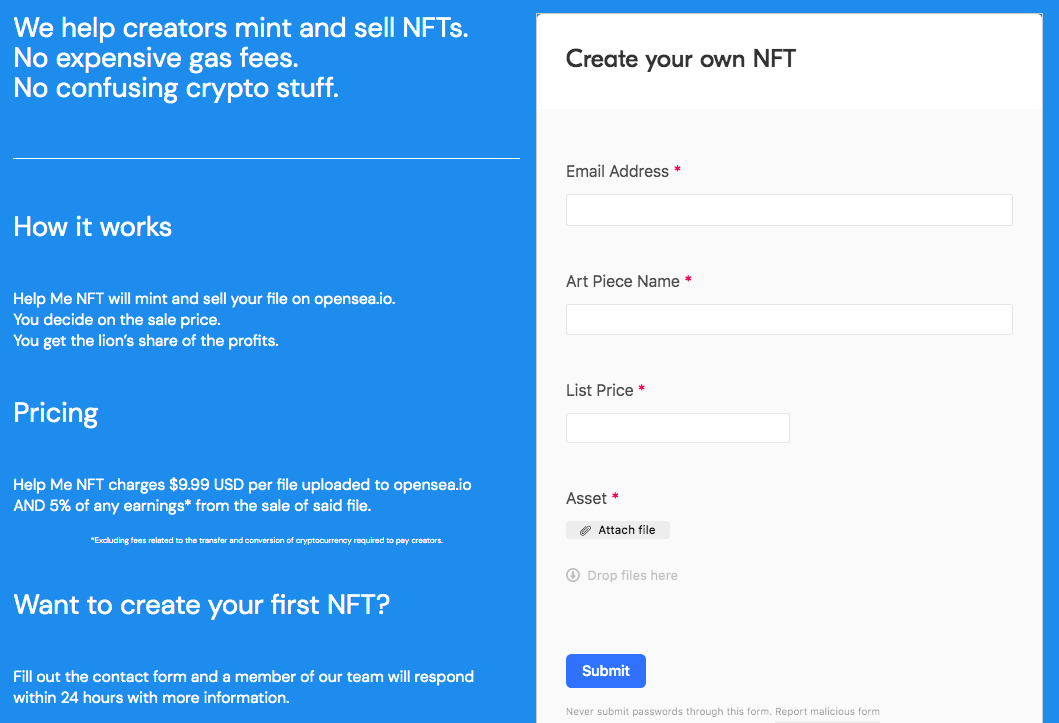The height and width of the screenshot is (723, 1059).
Task: Select the Art Piece Name input field
Action: tap(789, 319)
